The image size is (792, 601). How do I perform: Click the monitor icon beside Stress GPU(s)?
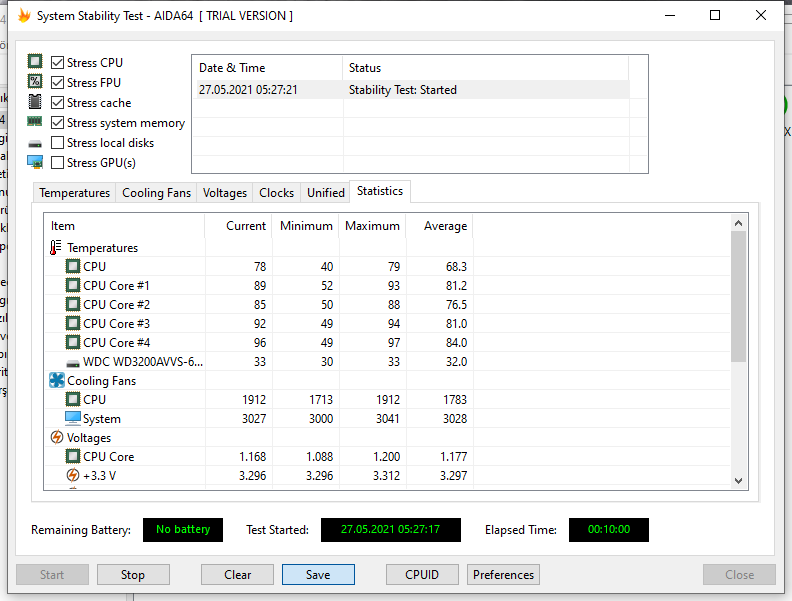(x=35, y=162)
